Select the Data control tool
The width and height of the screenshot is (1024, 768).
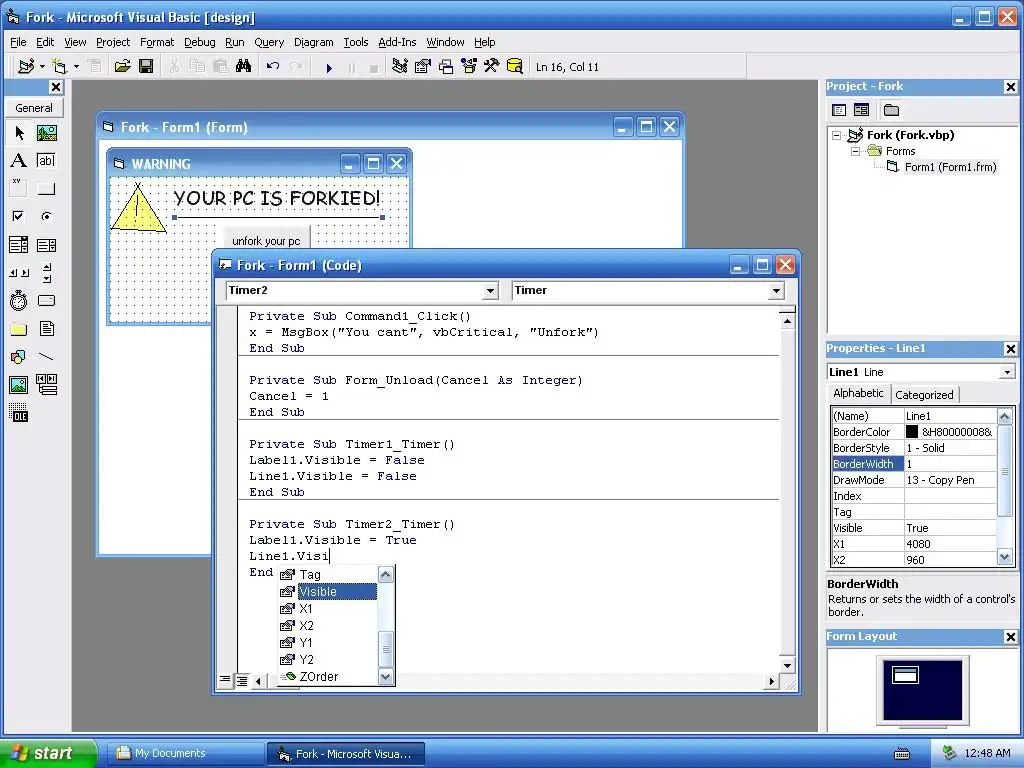[x=46, y=385]
